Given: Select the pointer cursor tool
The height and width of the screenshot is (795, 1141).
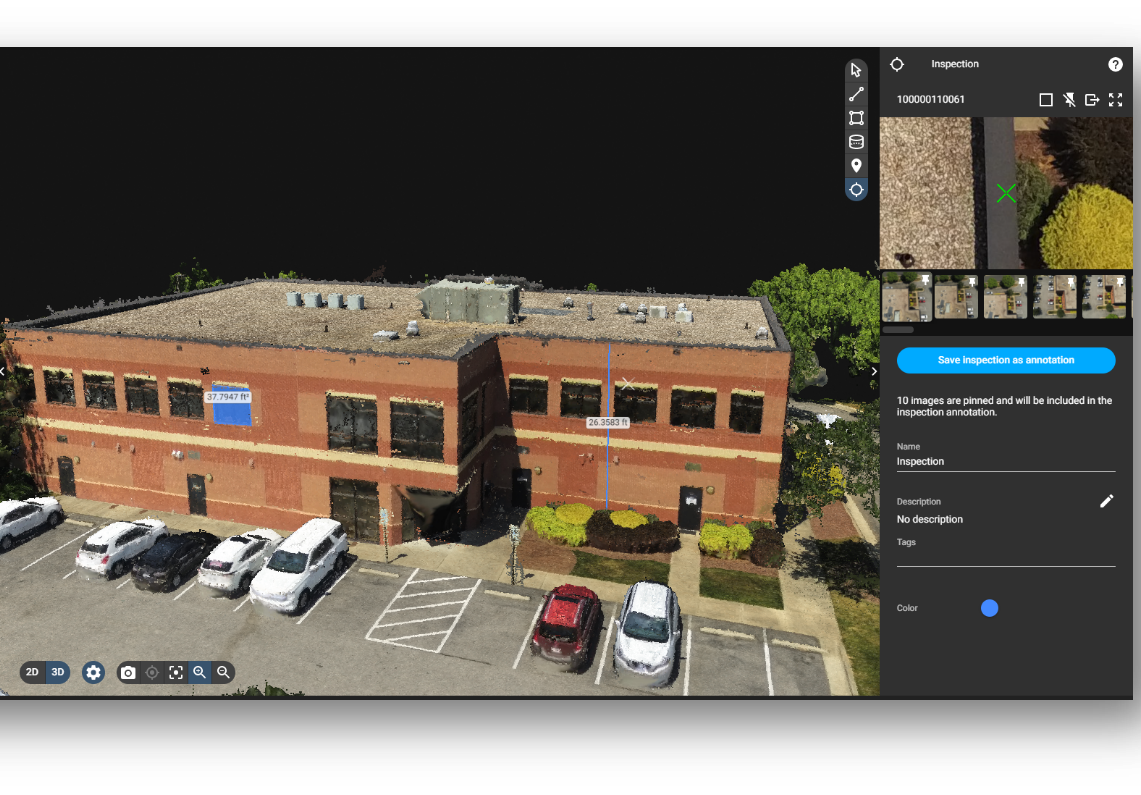Looking at the screenshot, I should [x=856, y=71].
